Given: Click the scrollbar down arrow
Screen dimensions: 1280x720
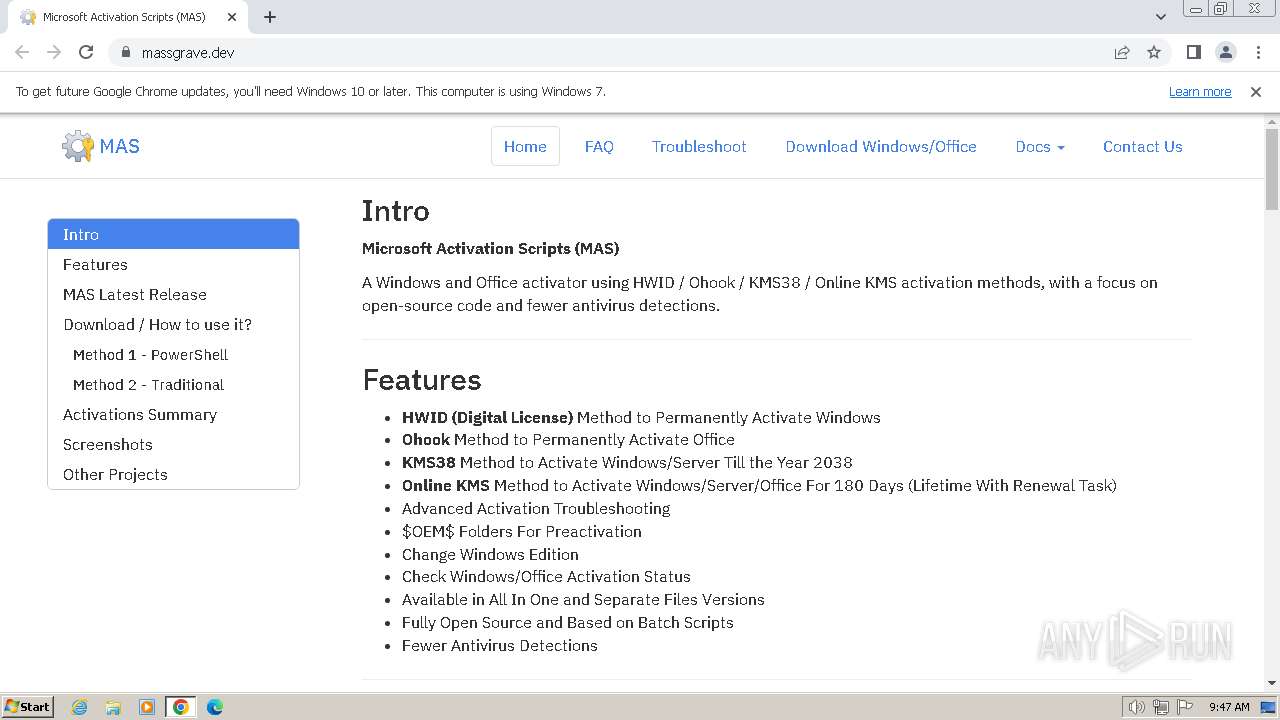Looking at the screenshot, I should pos(1272,683).
